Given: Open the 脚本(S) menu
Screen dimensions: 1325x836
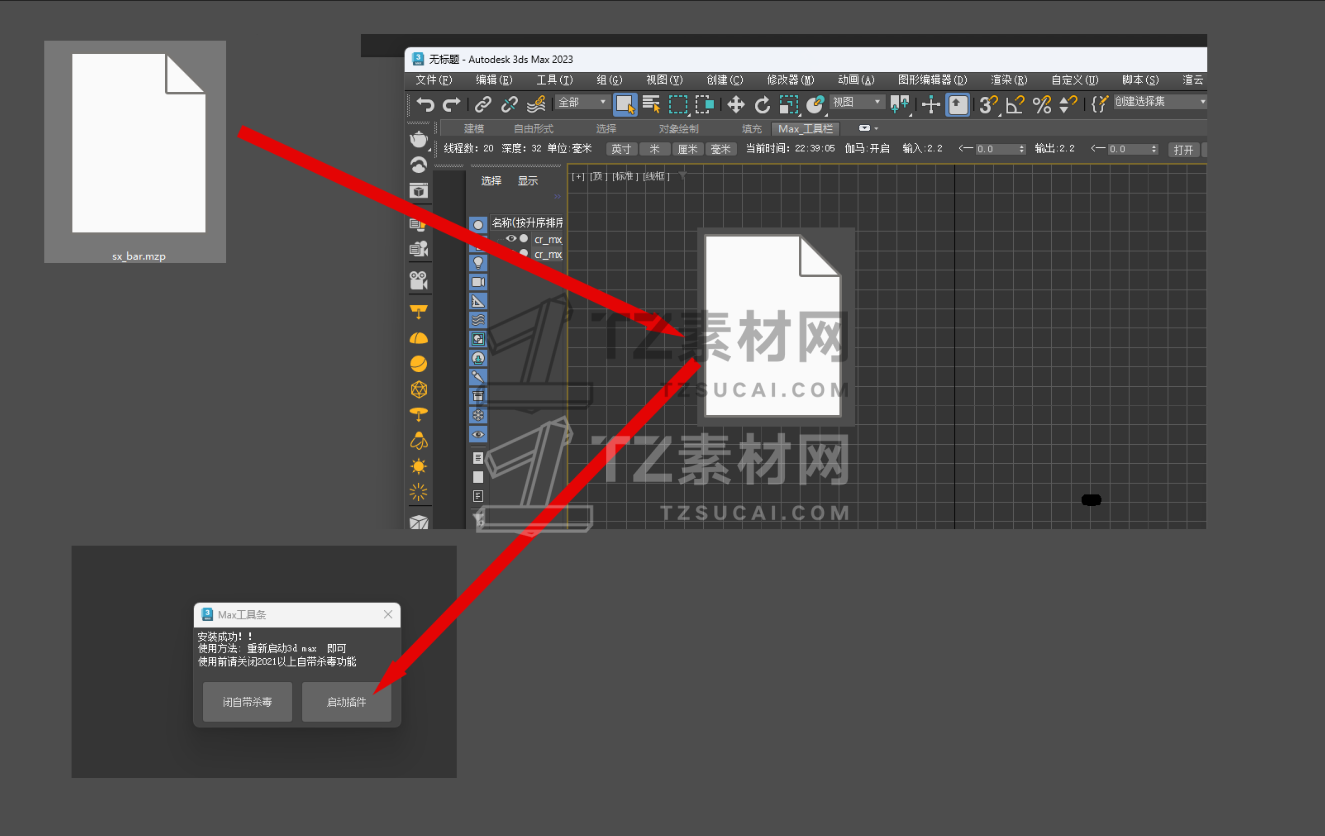Looking at the screenshot, I should (x=1141, y=80).
